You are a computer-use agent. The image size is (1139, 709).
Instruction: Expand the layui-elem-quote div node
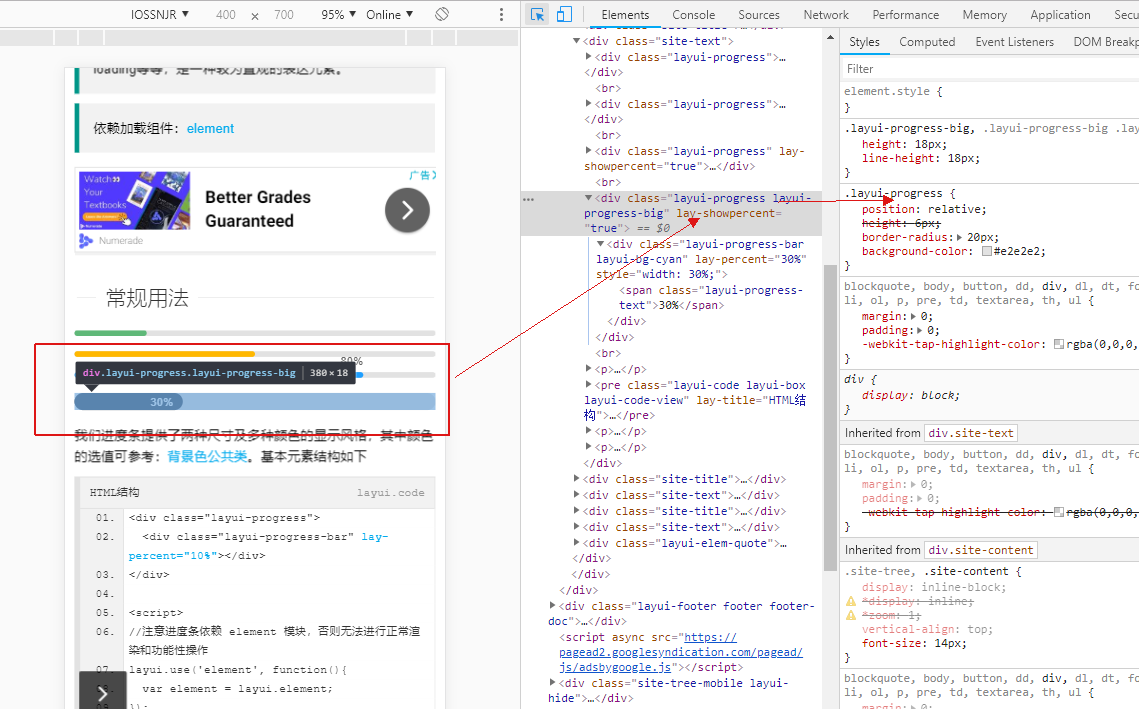click(576, 543)
